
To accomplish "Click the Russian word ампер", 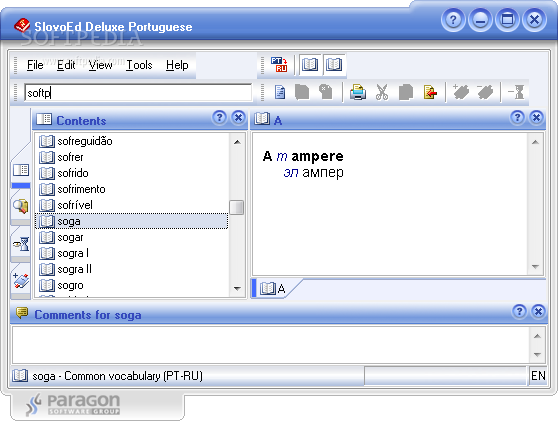I will [323, 172].
